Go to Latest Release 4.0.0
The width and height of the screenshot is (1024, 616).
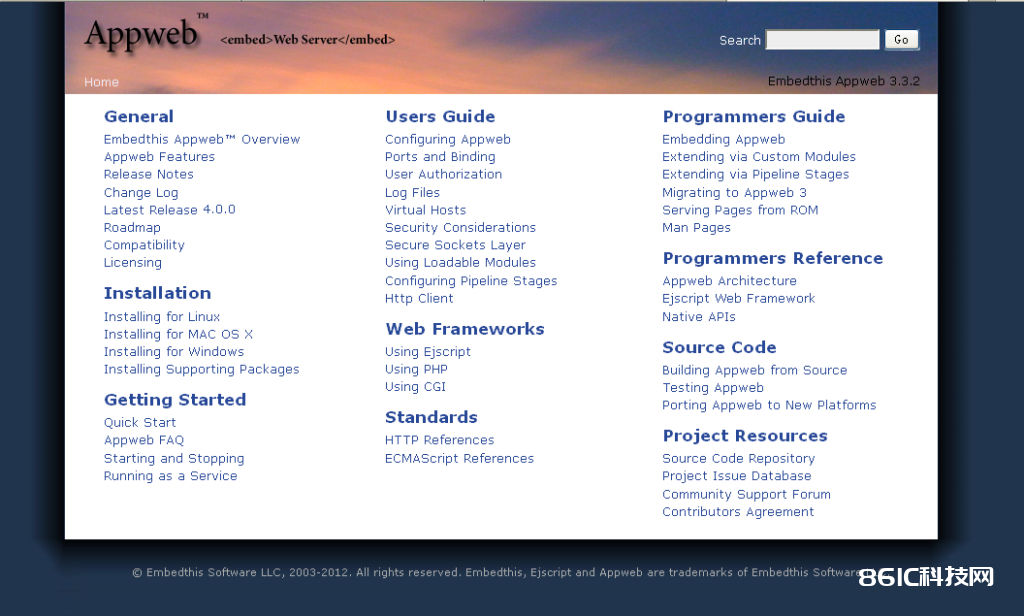(170, 210)
